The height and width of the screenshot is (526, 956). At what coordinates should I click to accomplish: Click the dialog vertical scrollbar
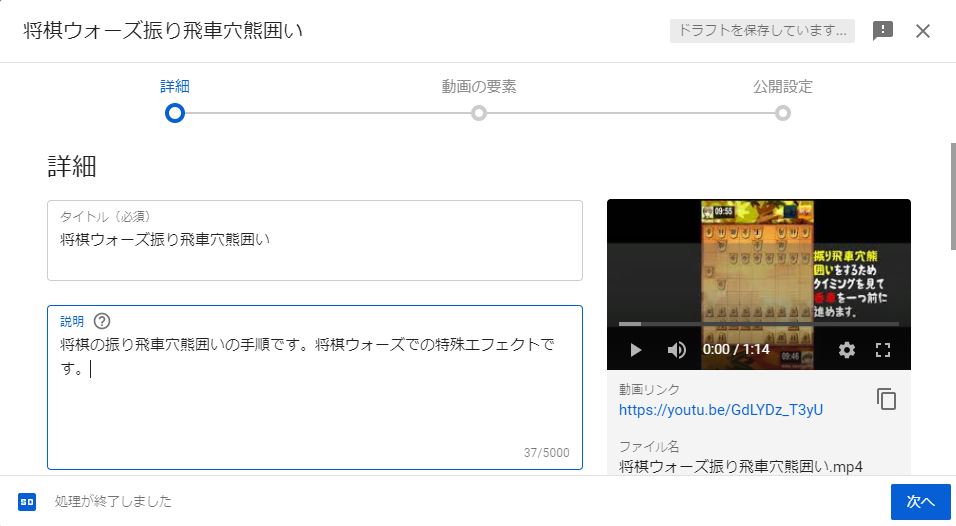[952, 196]
